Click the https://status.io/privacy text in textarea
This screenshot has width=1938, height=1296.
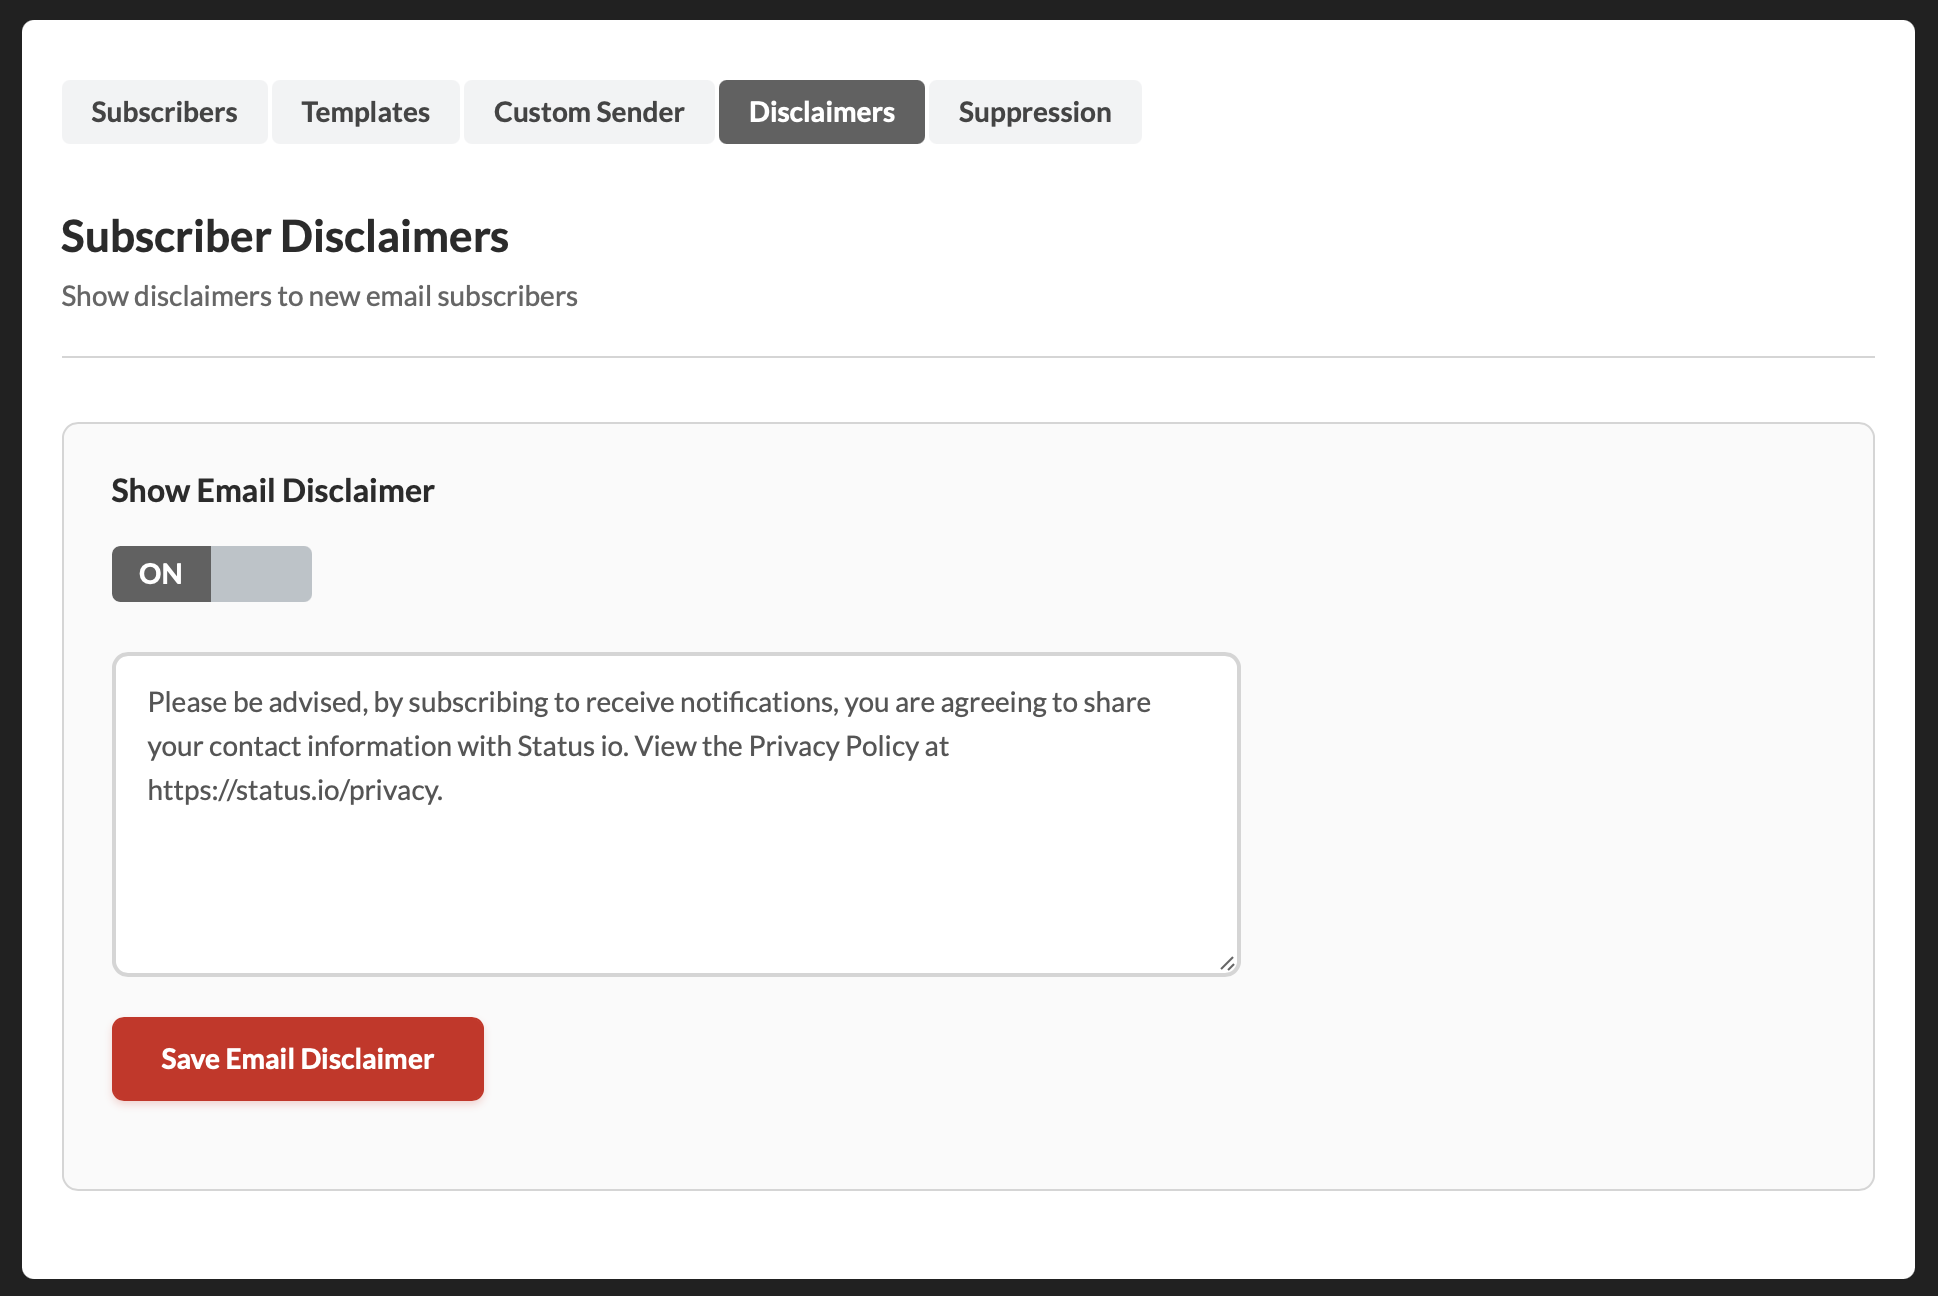[294, 790]
